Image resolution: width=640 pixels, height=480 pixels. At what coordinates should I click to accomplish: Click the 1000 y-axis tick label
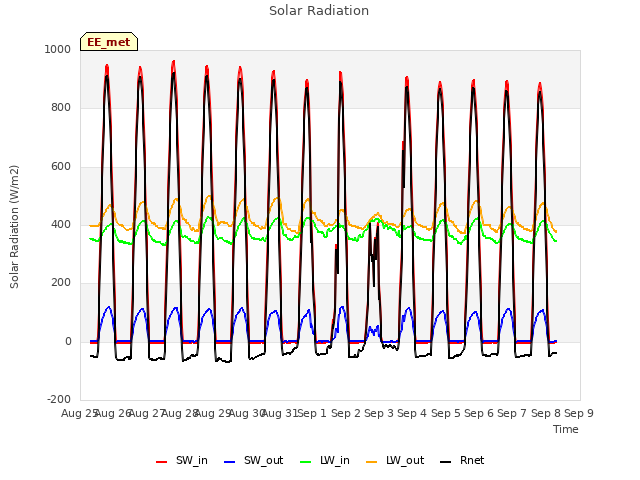[x=58, y=49]
